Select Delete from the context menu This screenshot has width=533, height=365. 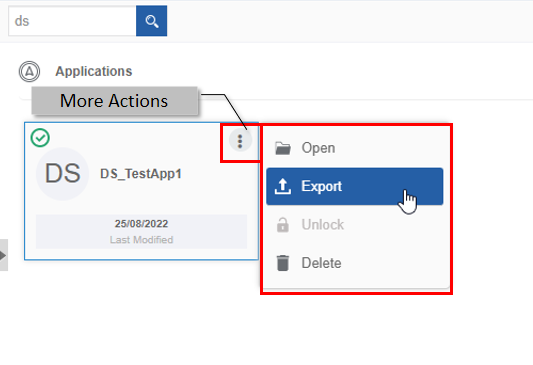(355, 263)
